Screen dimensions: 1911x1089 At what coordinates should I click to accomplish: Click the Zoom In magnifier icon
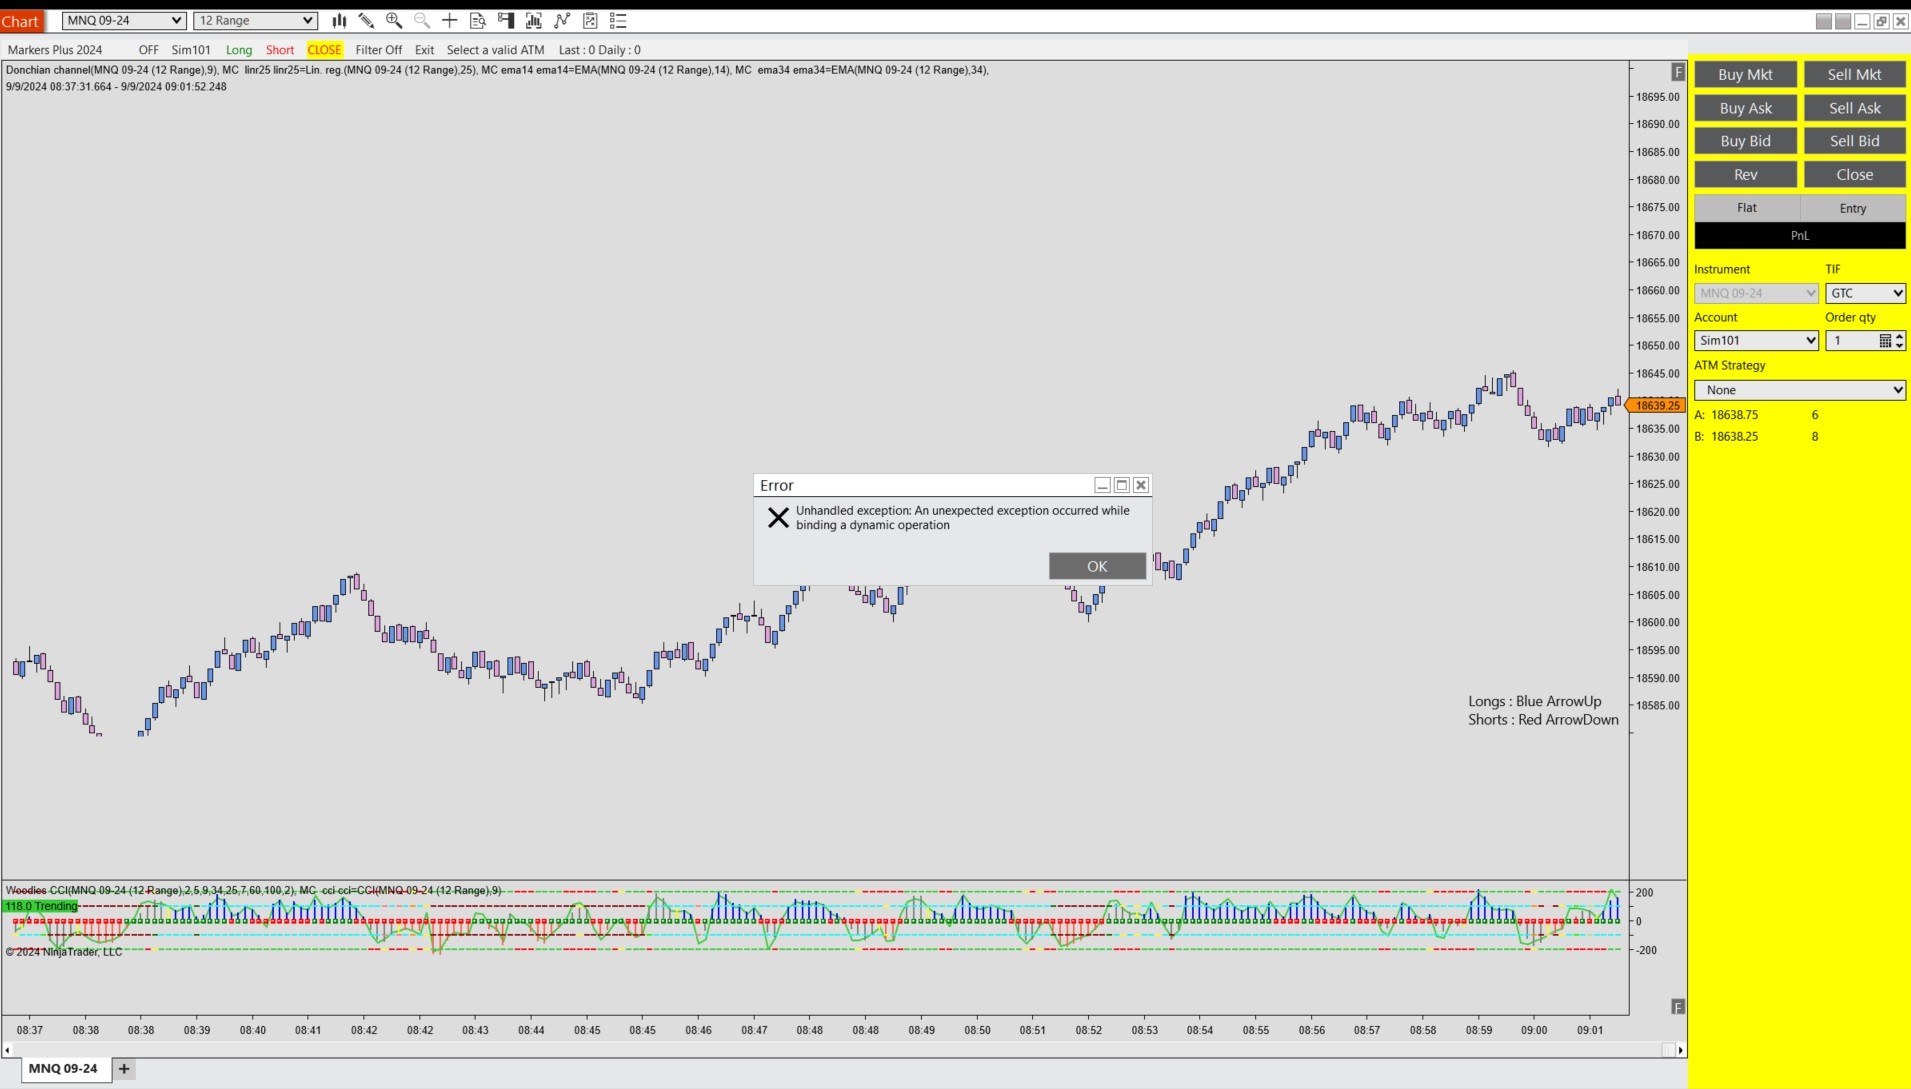(x=394, y=20)
